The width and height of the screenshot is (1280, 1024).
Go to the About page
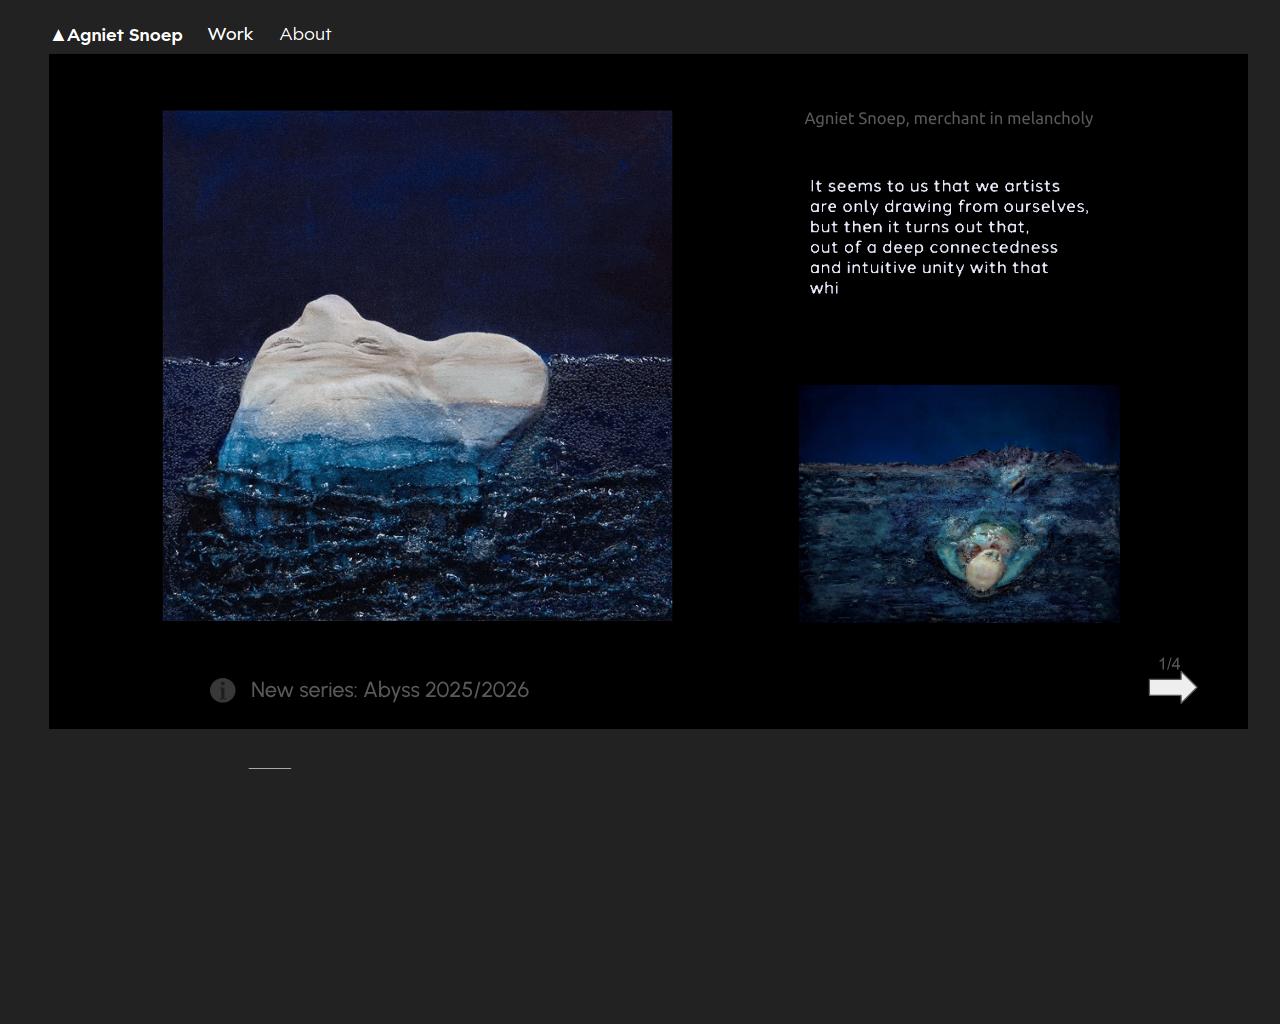coord(305,34)
